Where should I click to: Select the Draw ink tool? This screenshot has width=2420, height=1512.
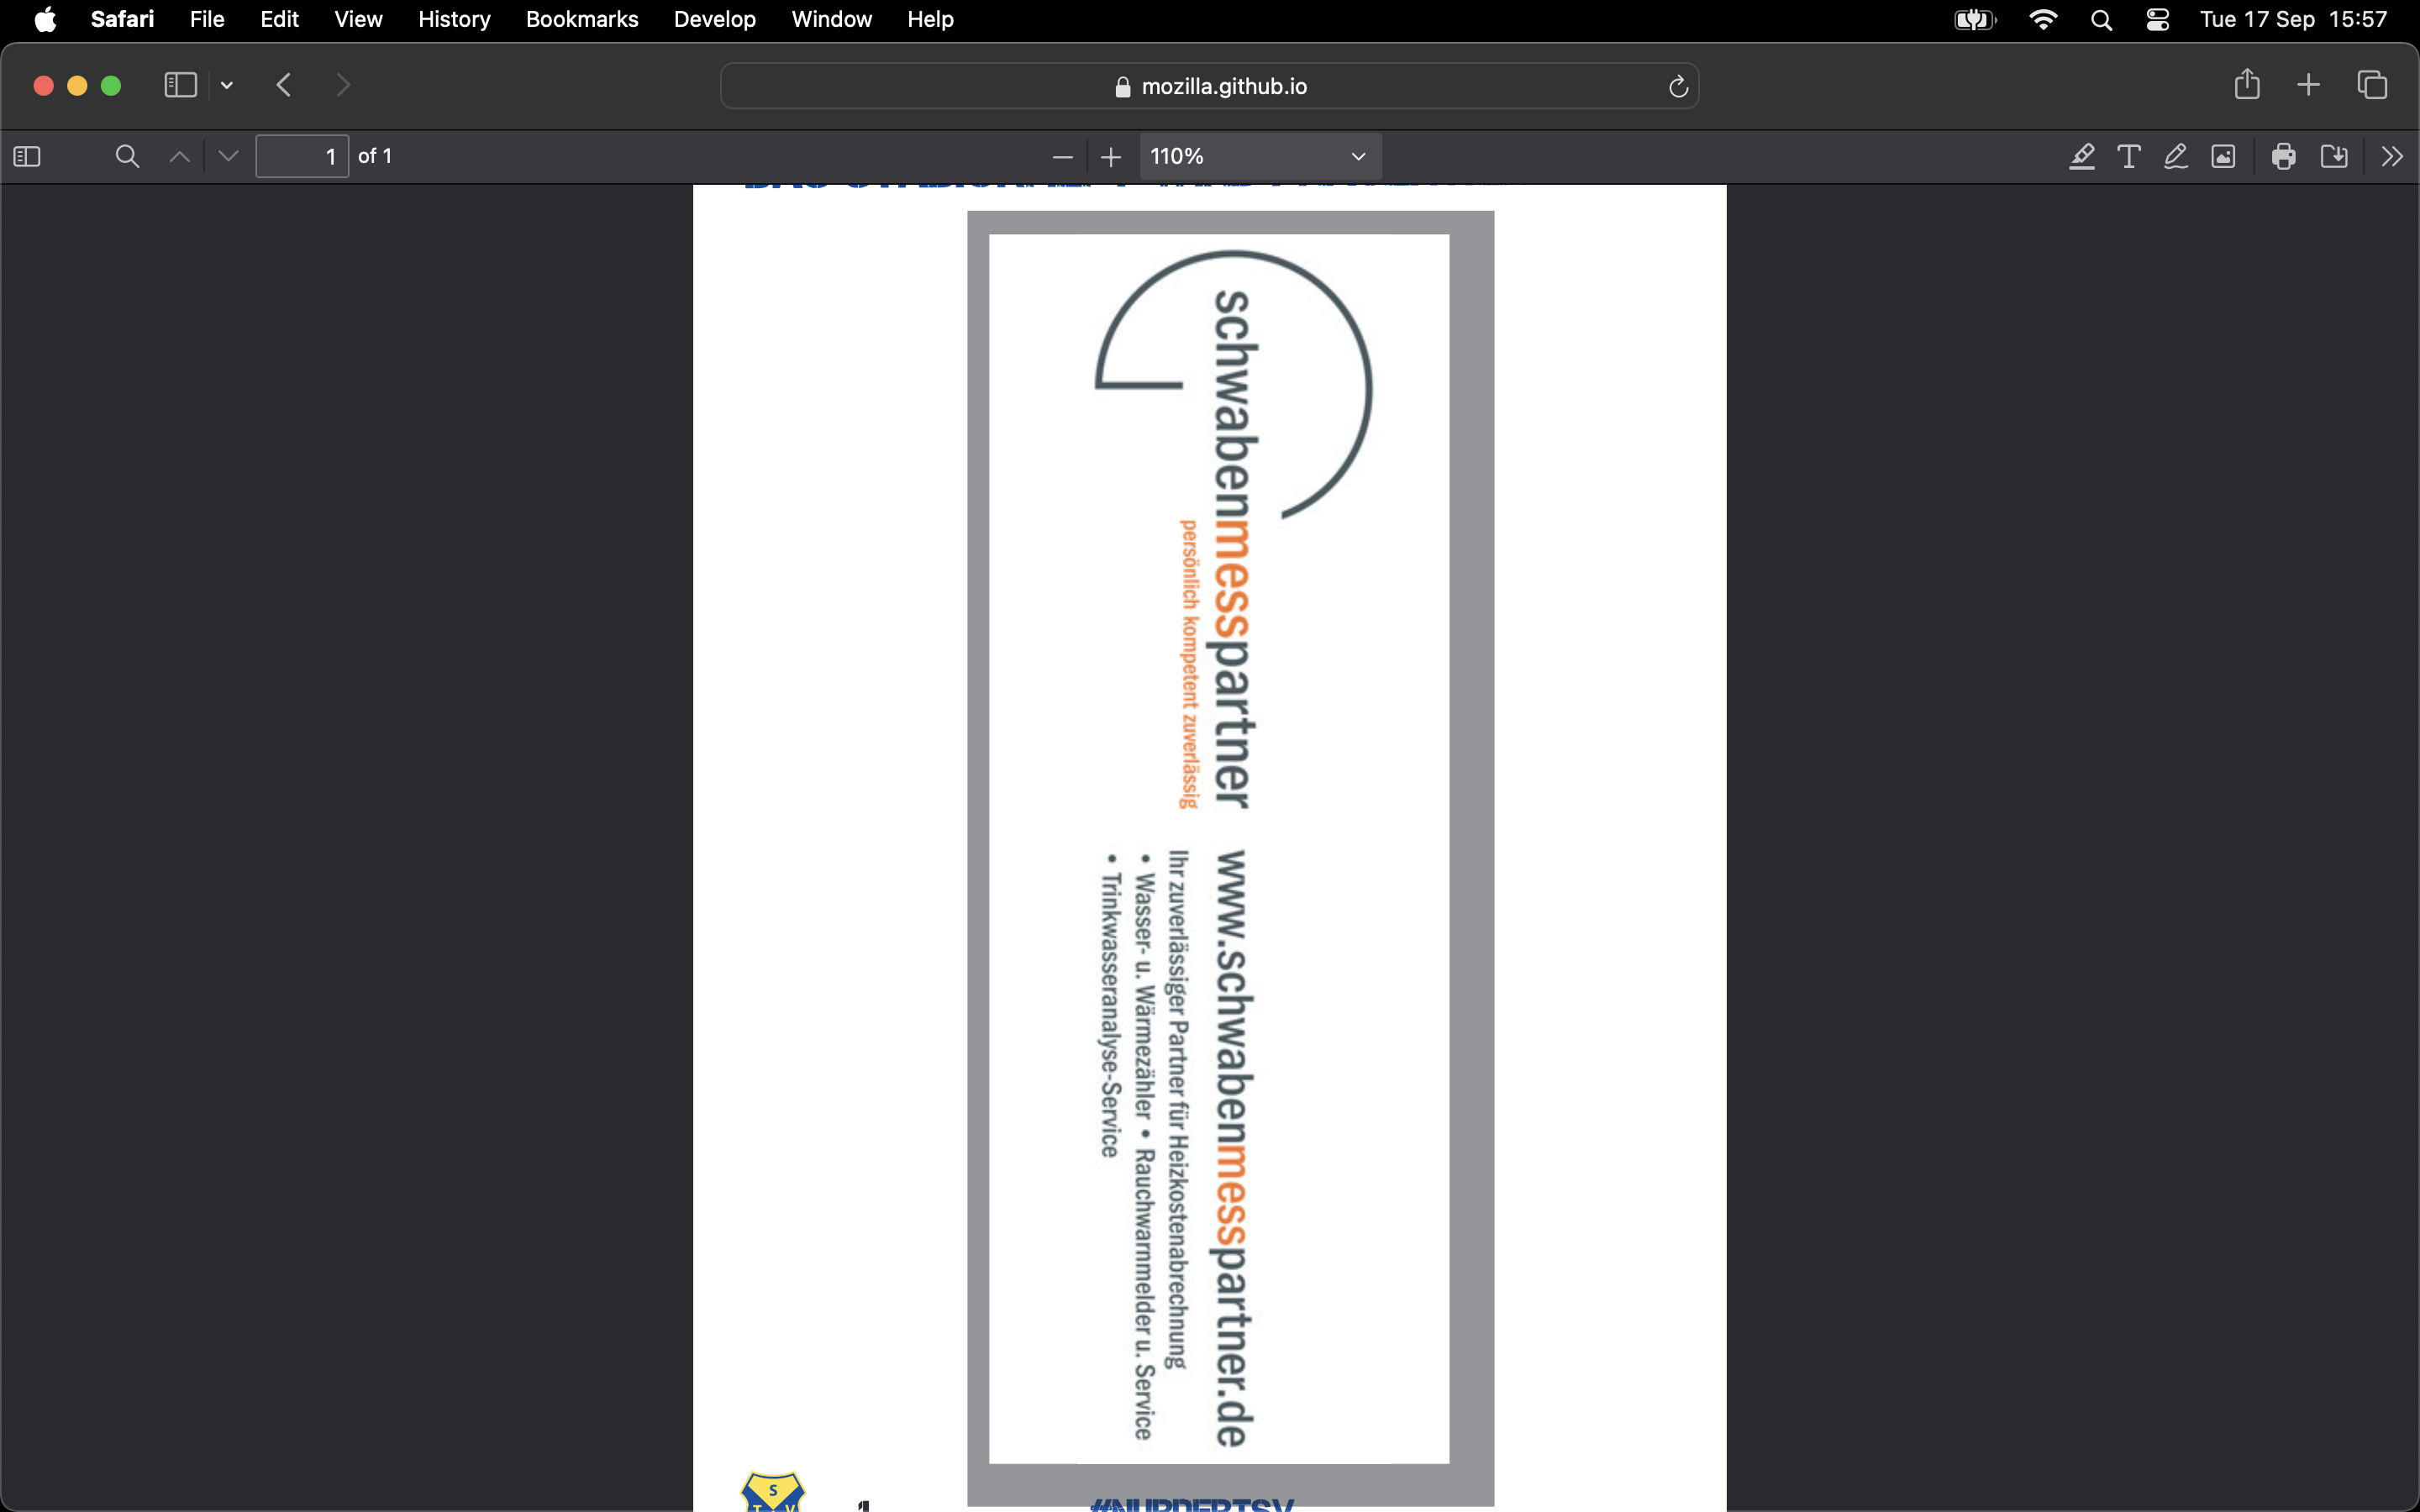[2176, 156]
